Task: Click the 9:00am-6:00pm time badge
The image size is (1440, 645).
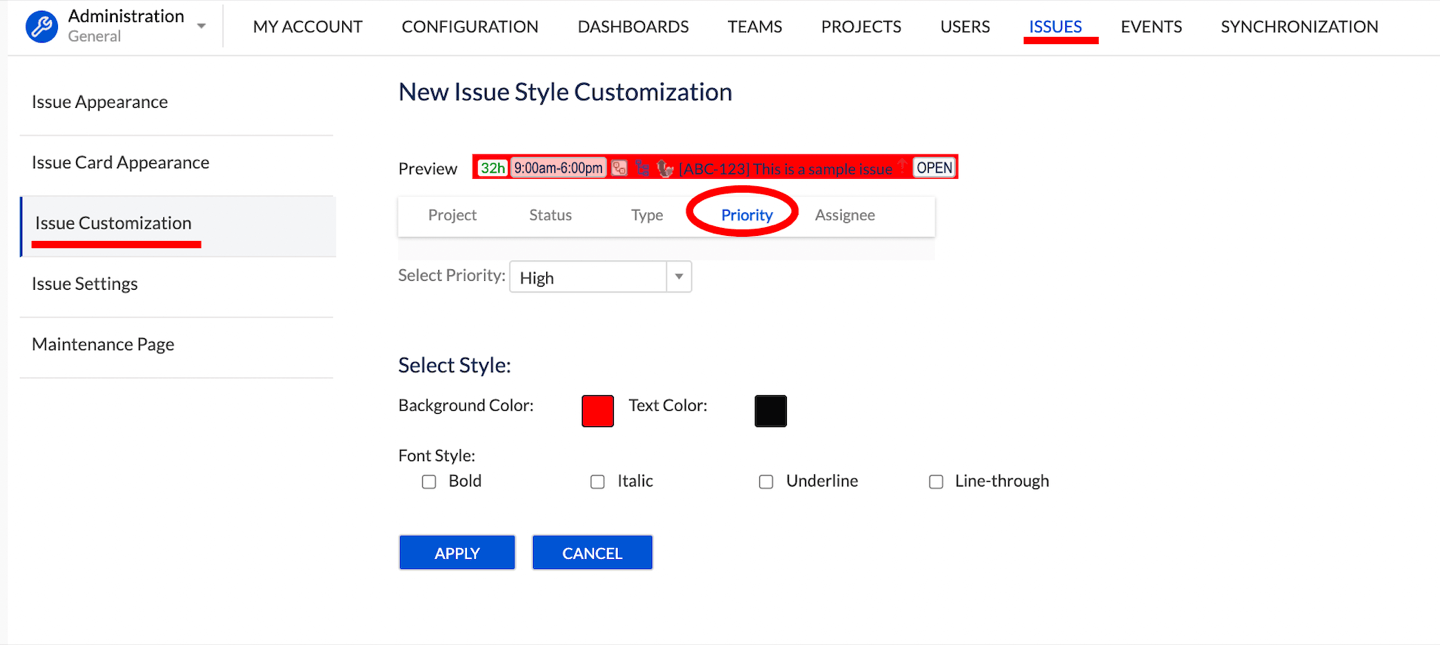Action: (x=558, y=168)
